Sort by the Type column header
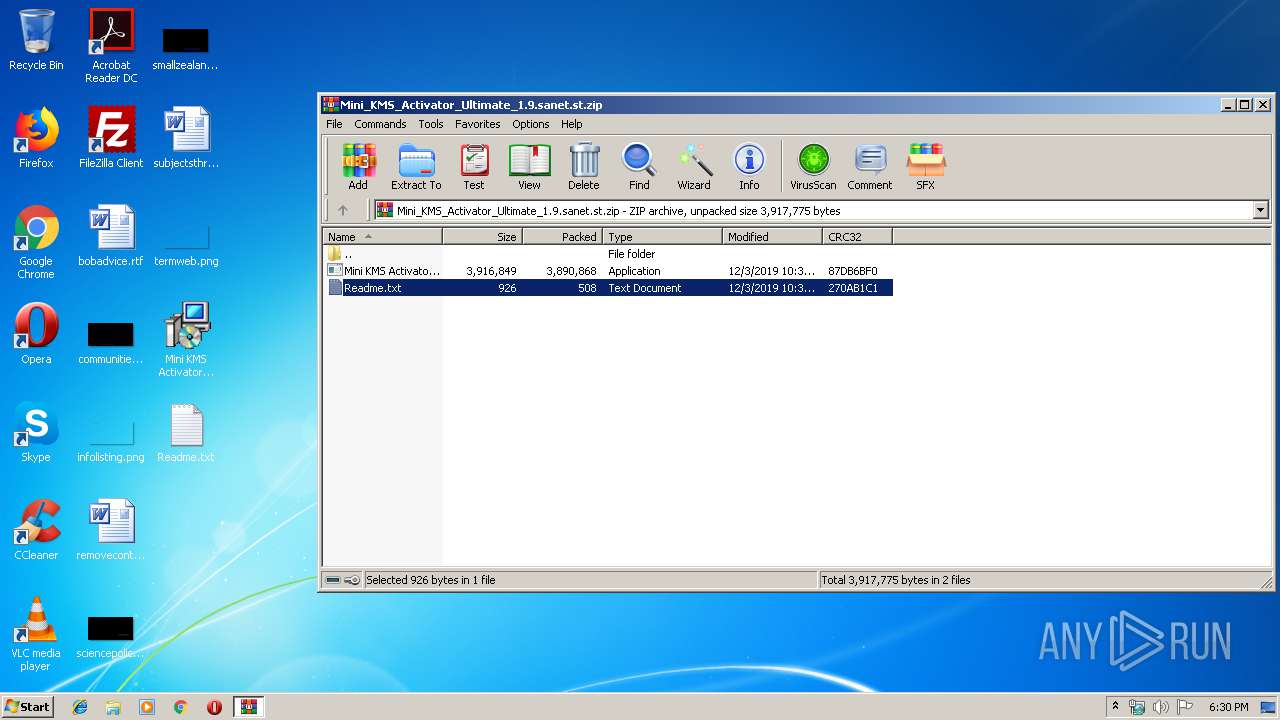This screenshot has height=720, width=1280. point(662,237)
